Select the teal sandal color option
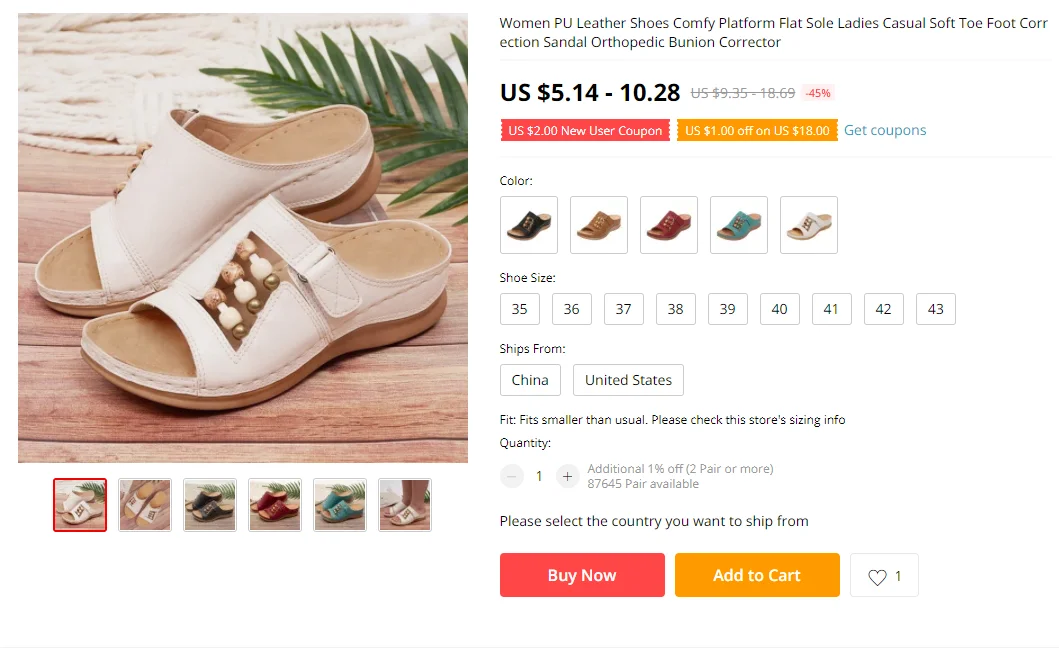Viewport: 1059px width, 648px height. pos(739,225)
